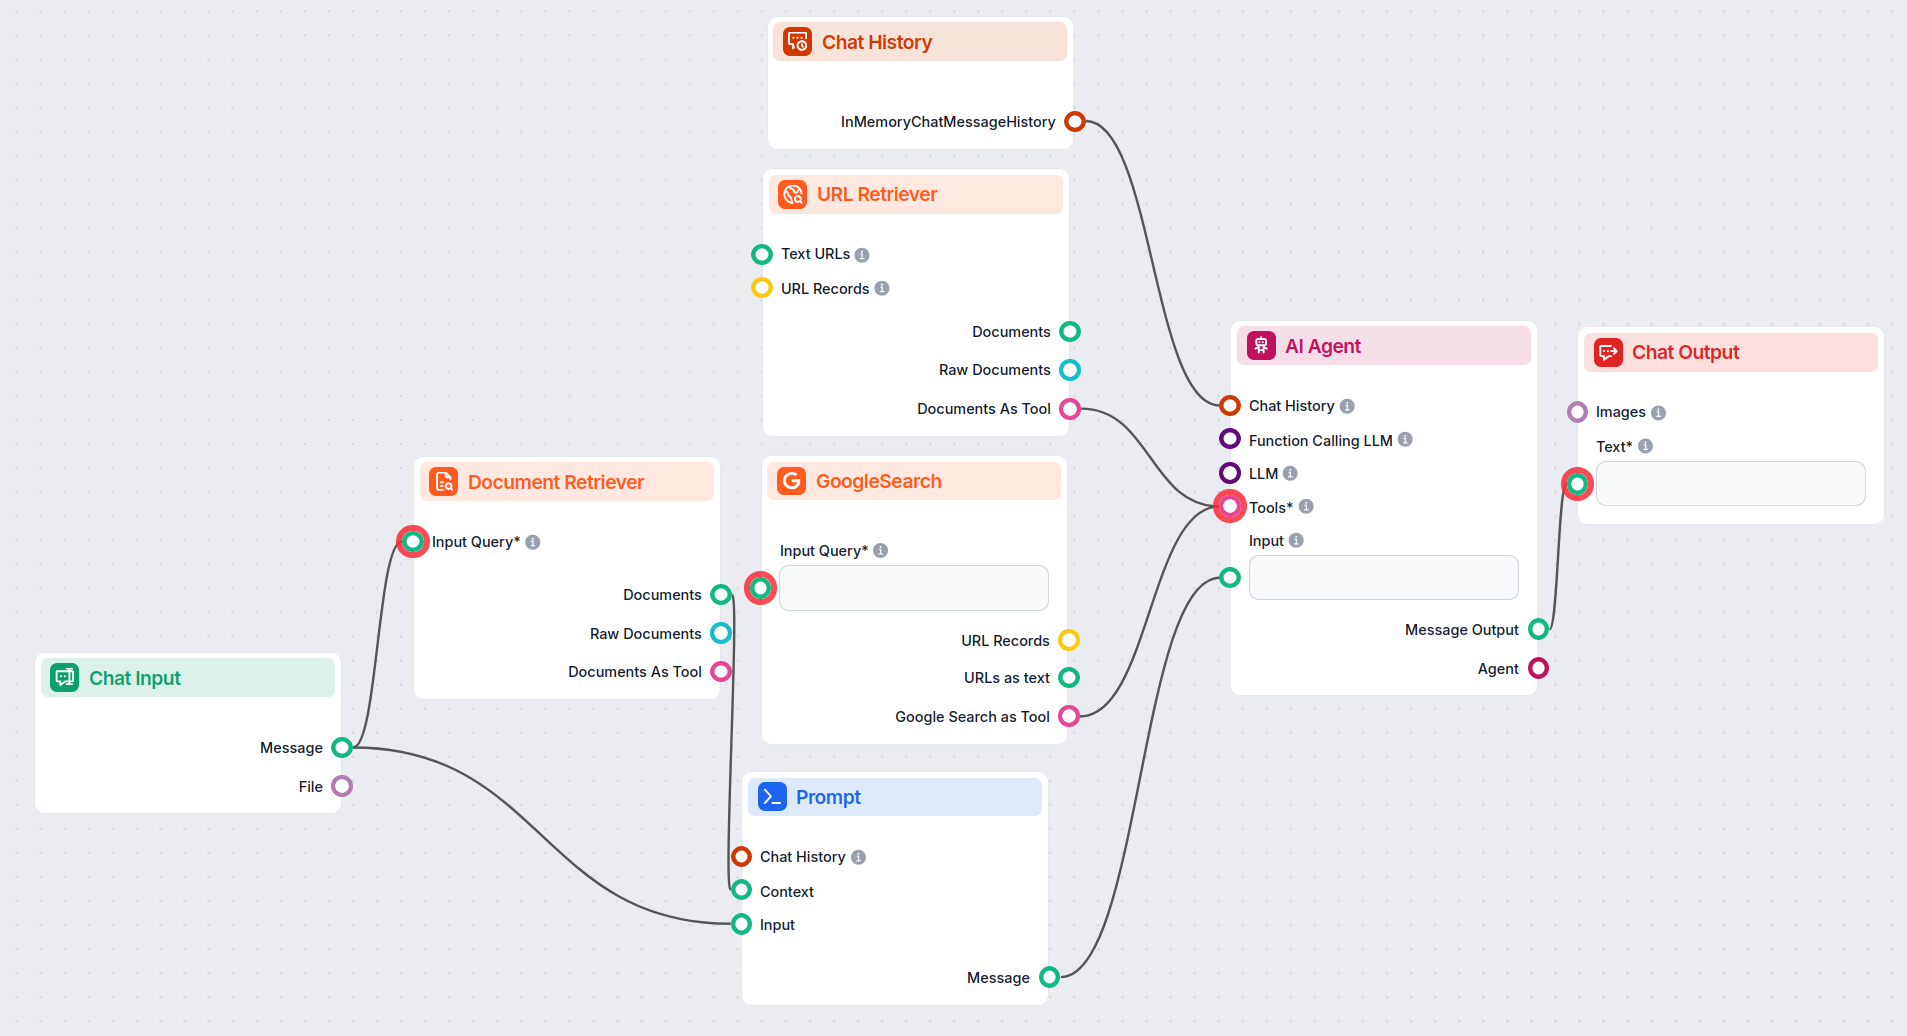Click info icon beside Document Retriever Input Query
1907x1036 pixels.
tap(533, 542)
